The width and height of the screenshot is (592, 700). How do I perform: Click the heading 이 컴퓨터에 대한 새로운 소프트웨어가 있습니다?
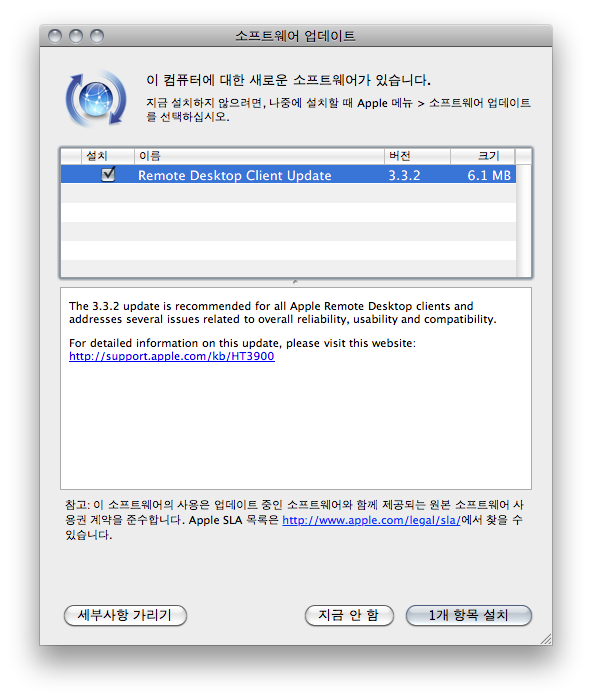(x=288, y=80)
